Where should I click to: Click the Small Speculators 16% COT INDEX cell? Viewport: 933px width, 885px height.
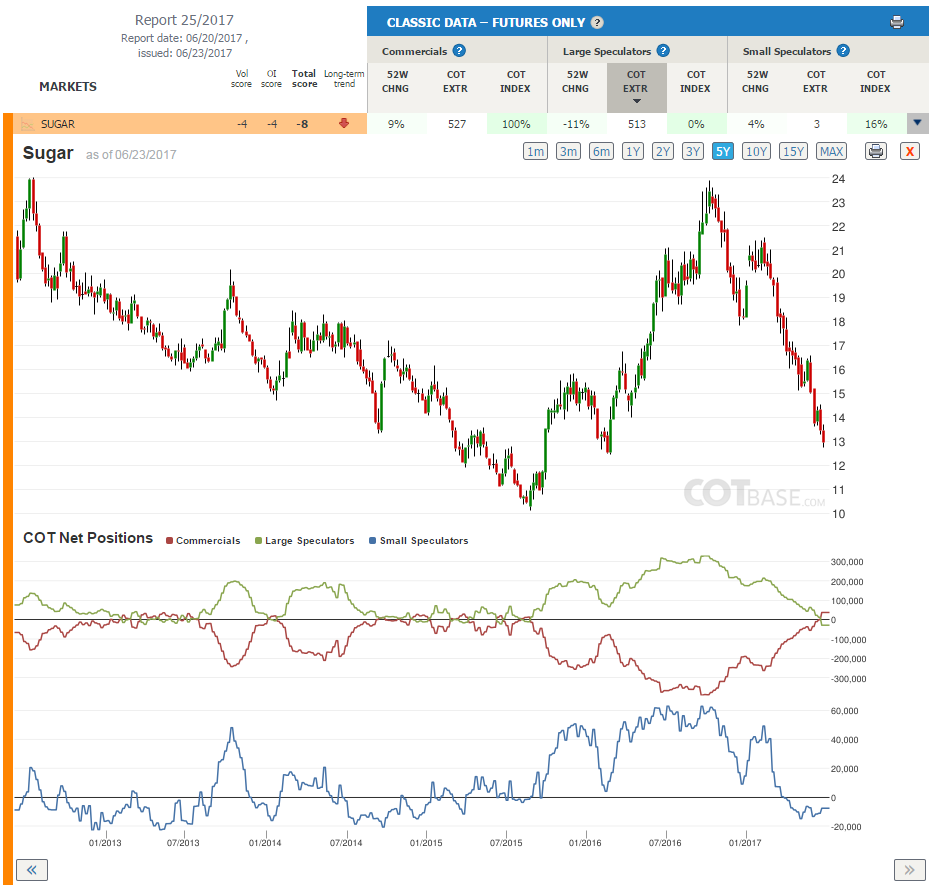point(876,124)
